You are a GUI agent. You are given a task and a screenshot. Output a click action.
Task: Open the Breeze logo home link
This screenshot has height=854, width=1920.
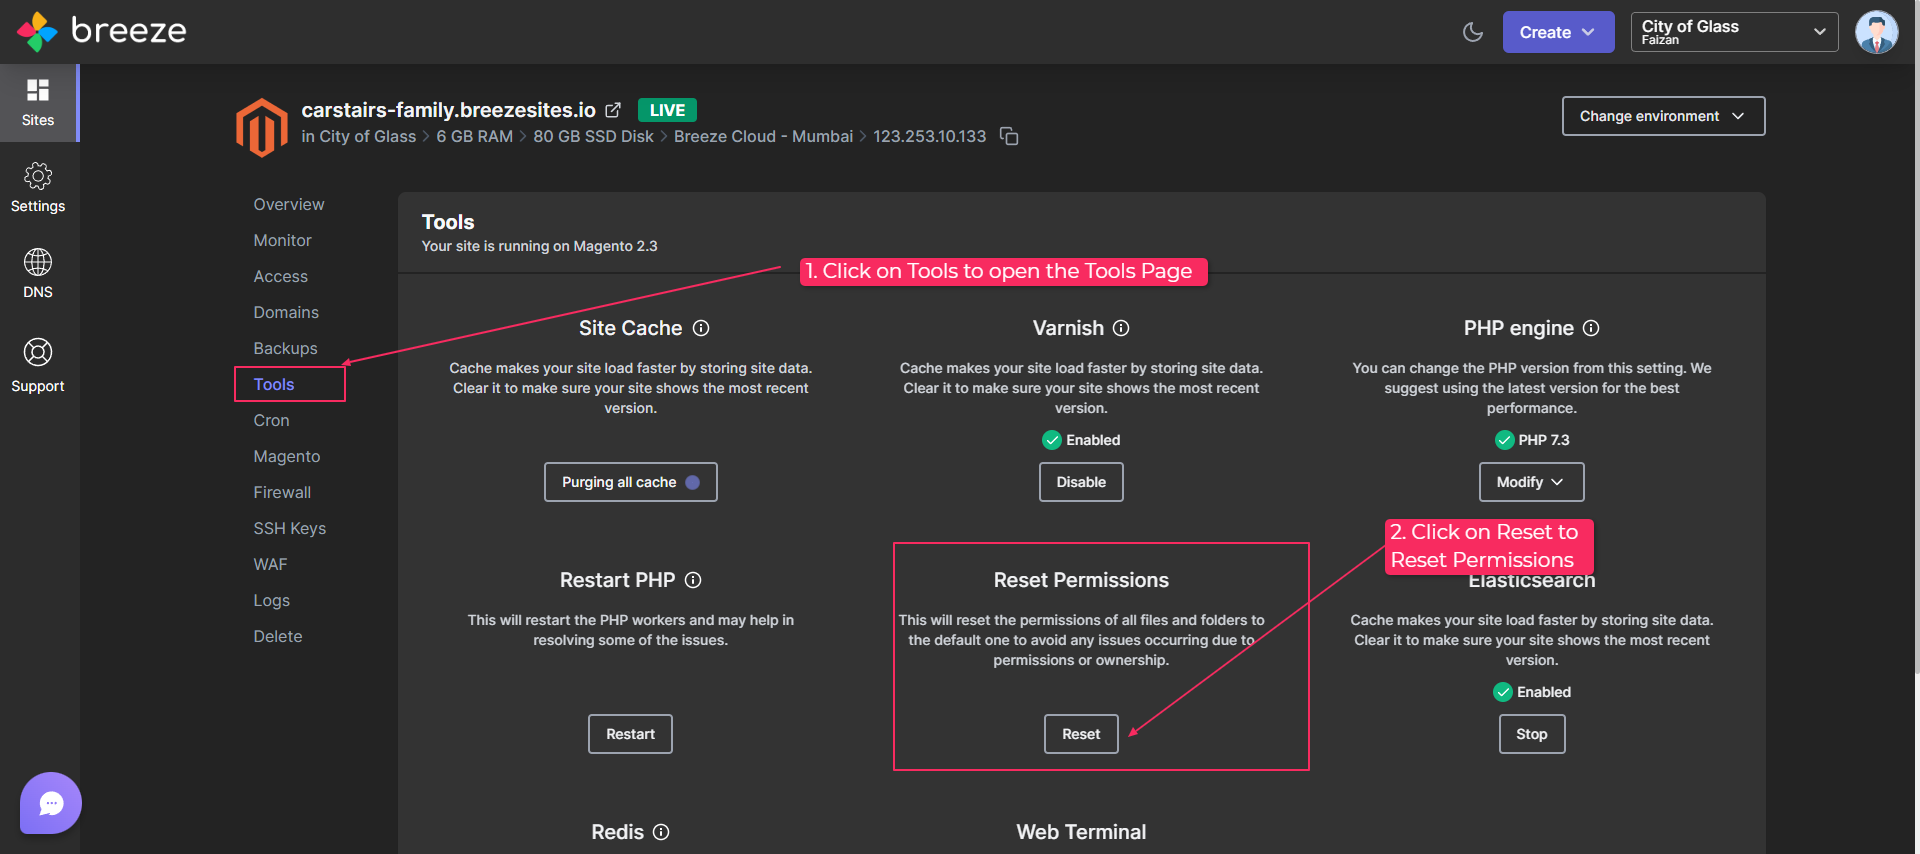tap(102, 31)
